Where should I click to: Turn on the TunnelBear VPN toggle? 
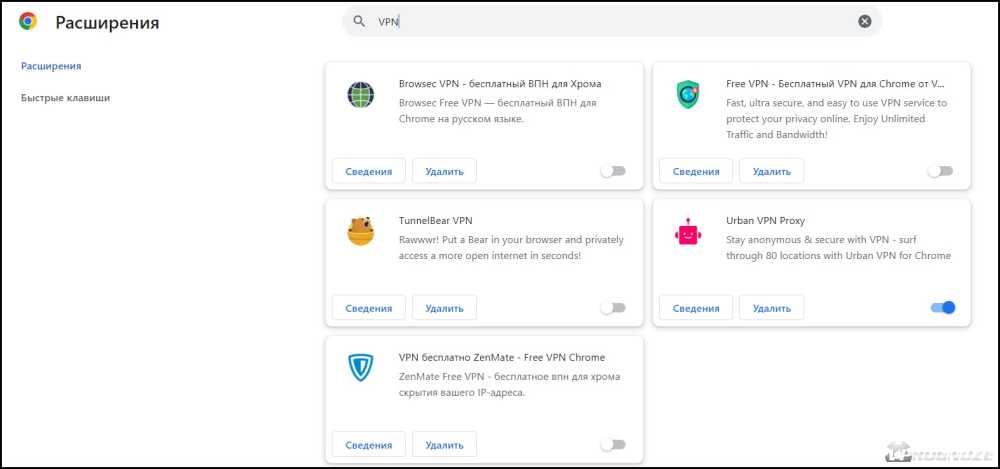[x=613, y=308]
